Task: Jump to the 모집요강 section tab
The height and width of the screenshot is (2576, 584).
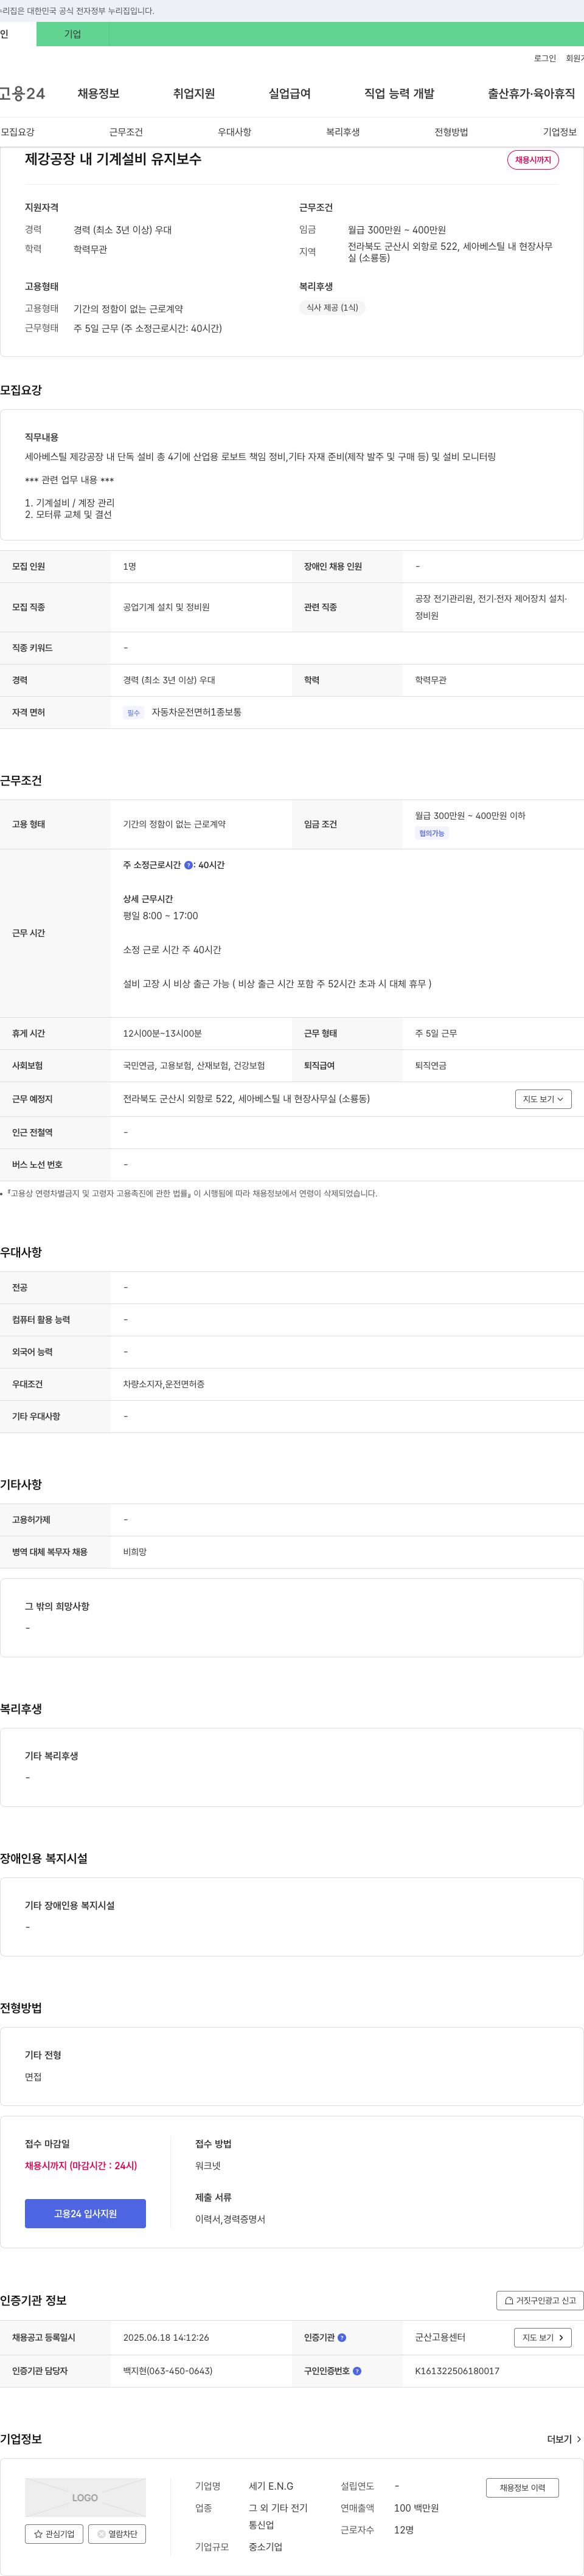Action: 18,132
